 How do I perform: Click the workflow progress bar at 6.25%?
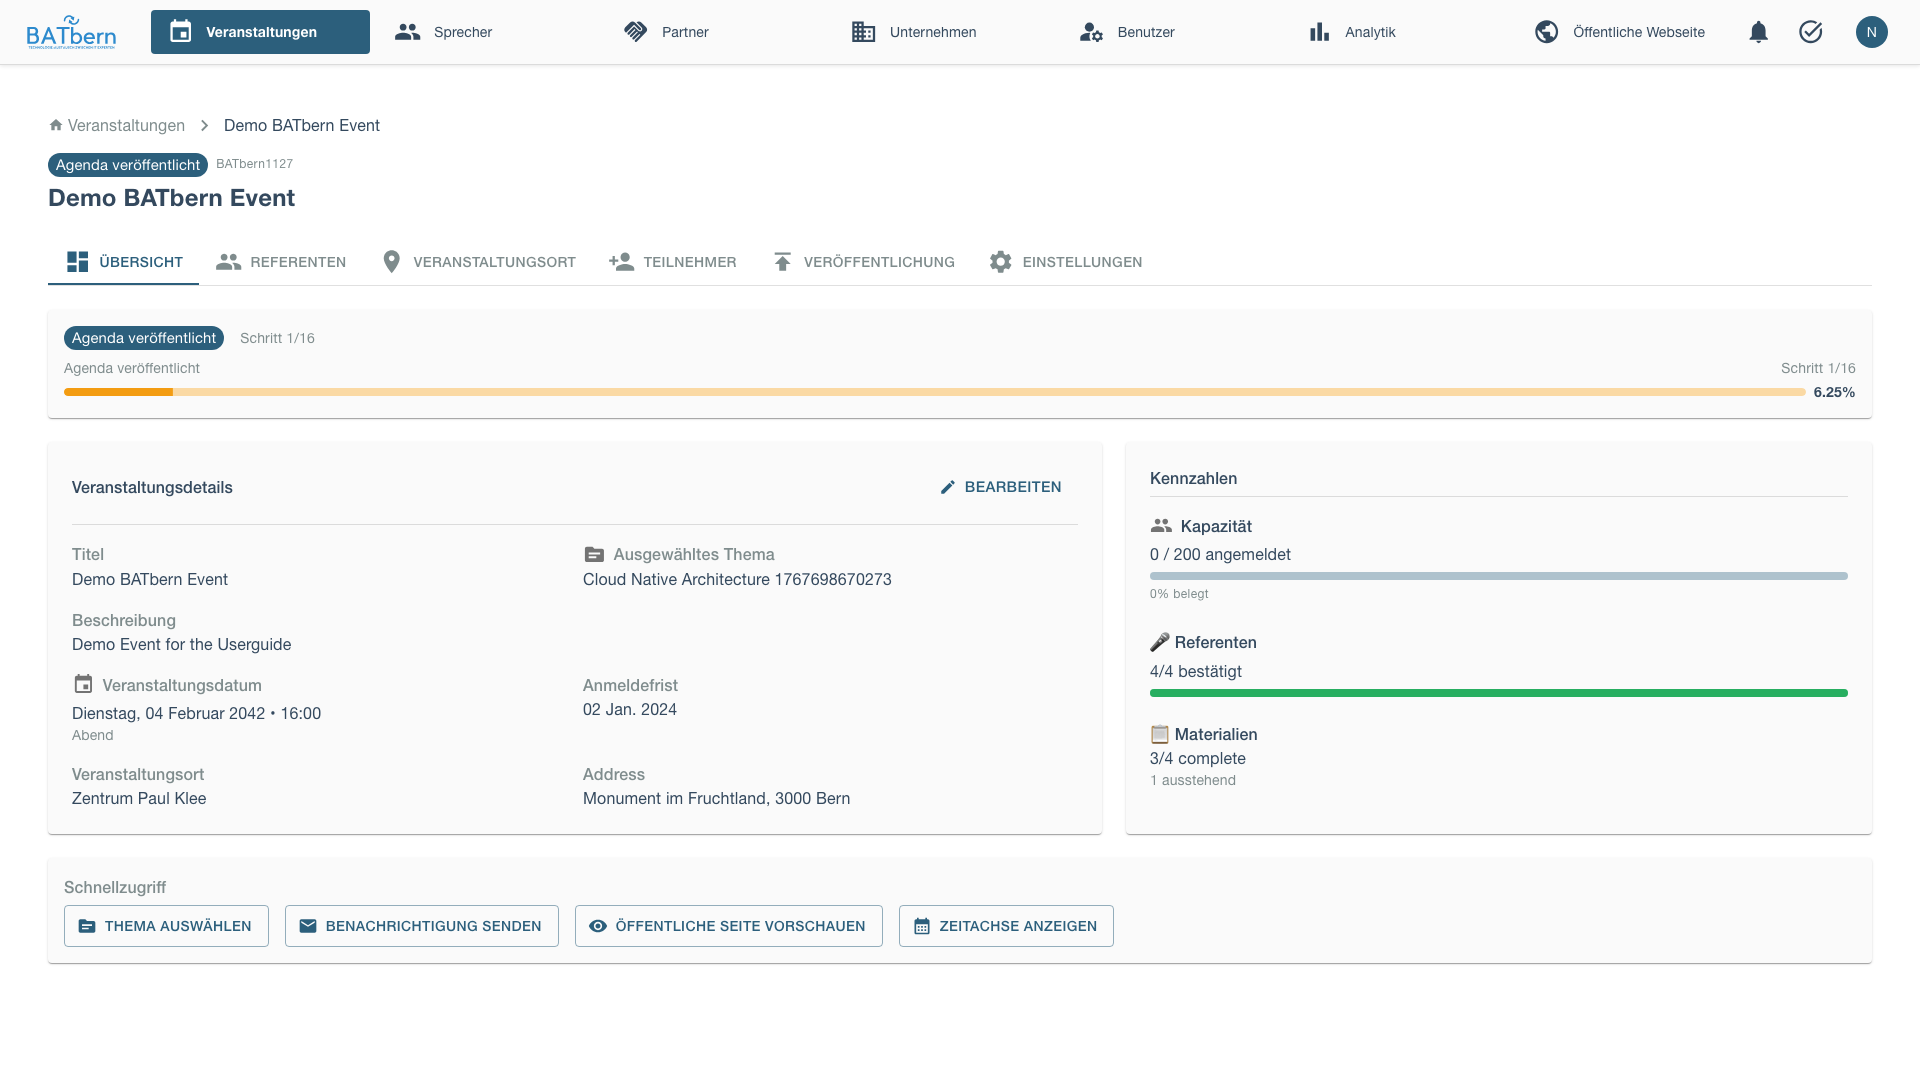(935, 392)
